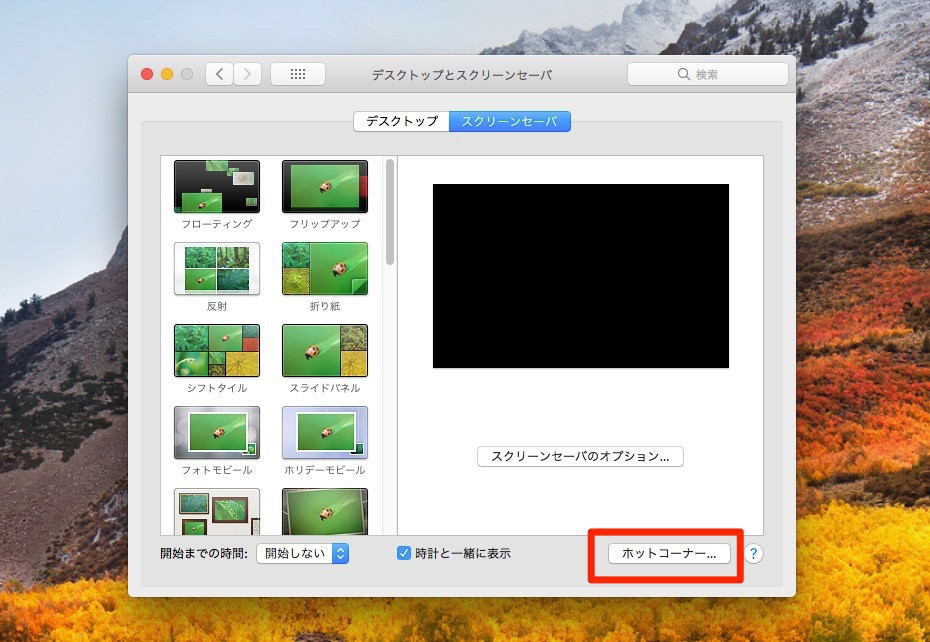Click the magnifier icon in the search field
Screen dimensions: 930x642
pos(683,74)
